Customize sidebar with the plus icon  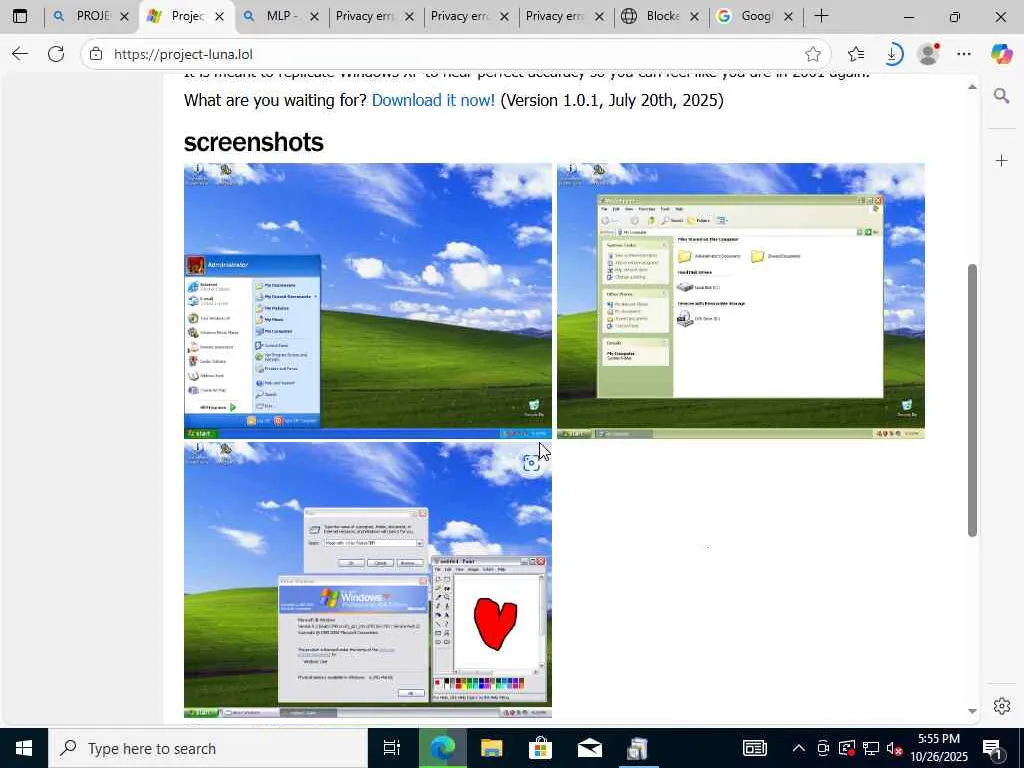point(1002,161)
